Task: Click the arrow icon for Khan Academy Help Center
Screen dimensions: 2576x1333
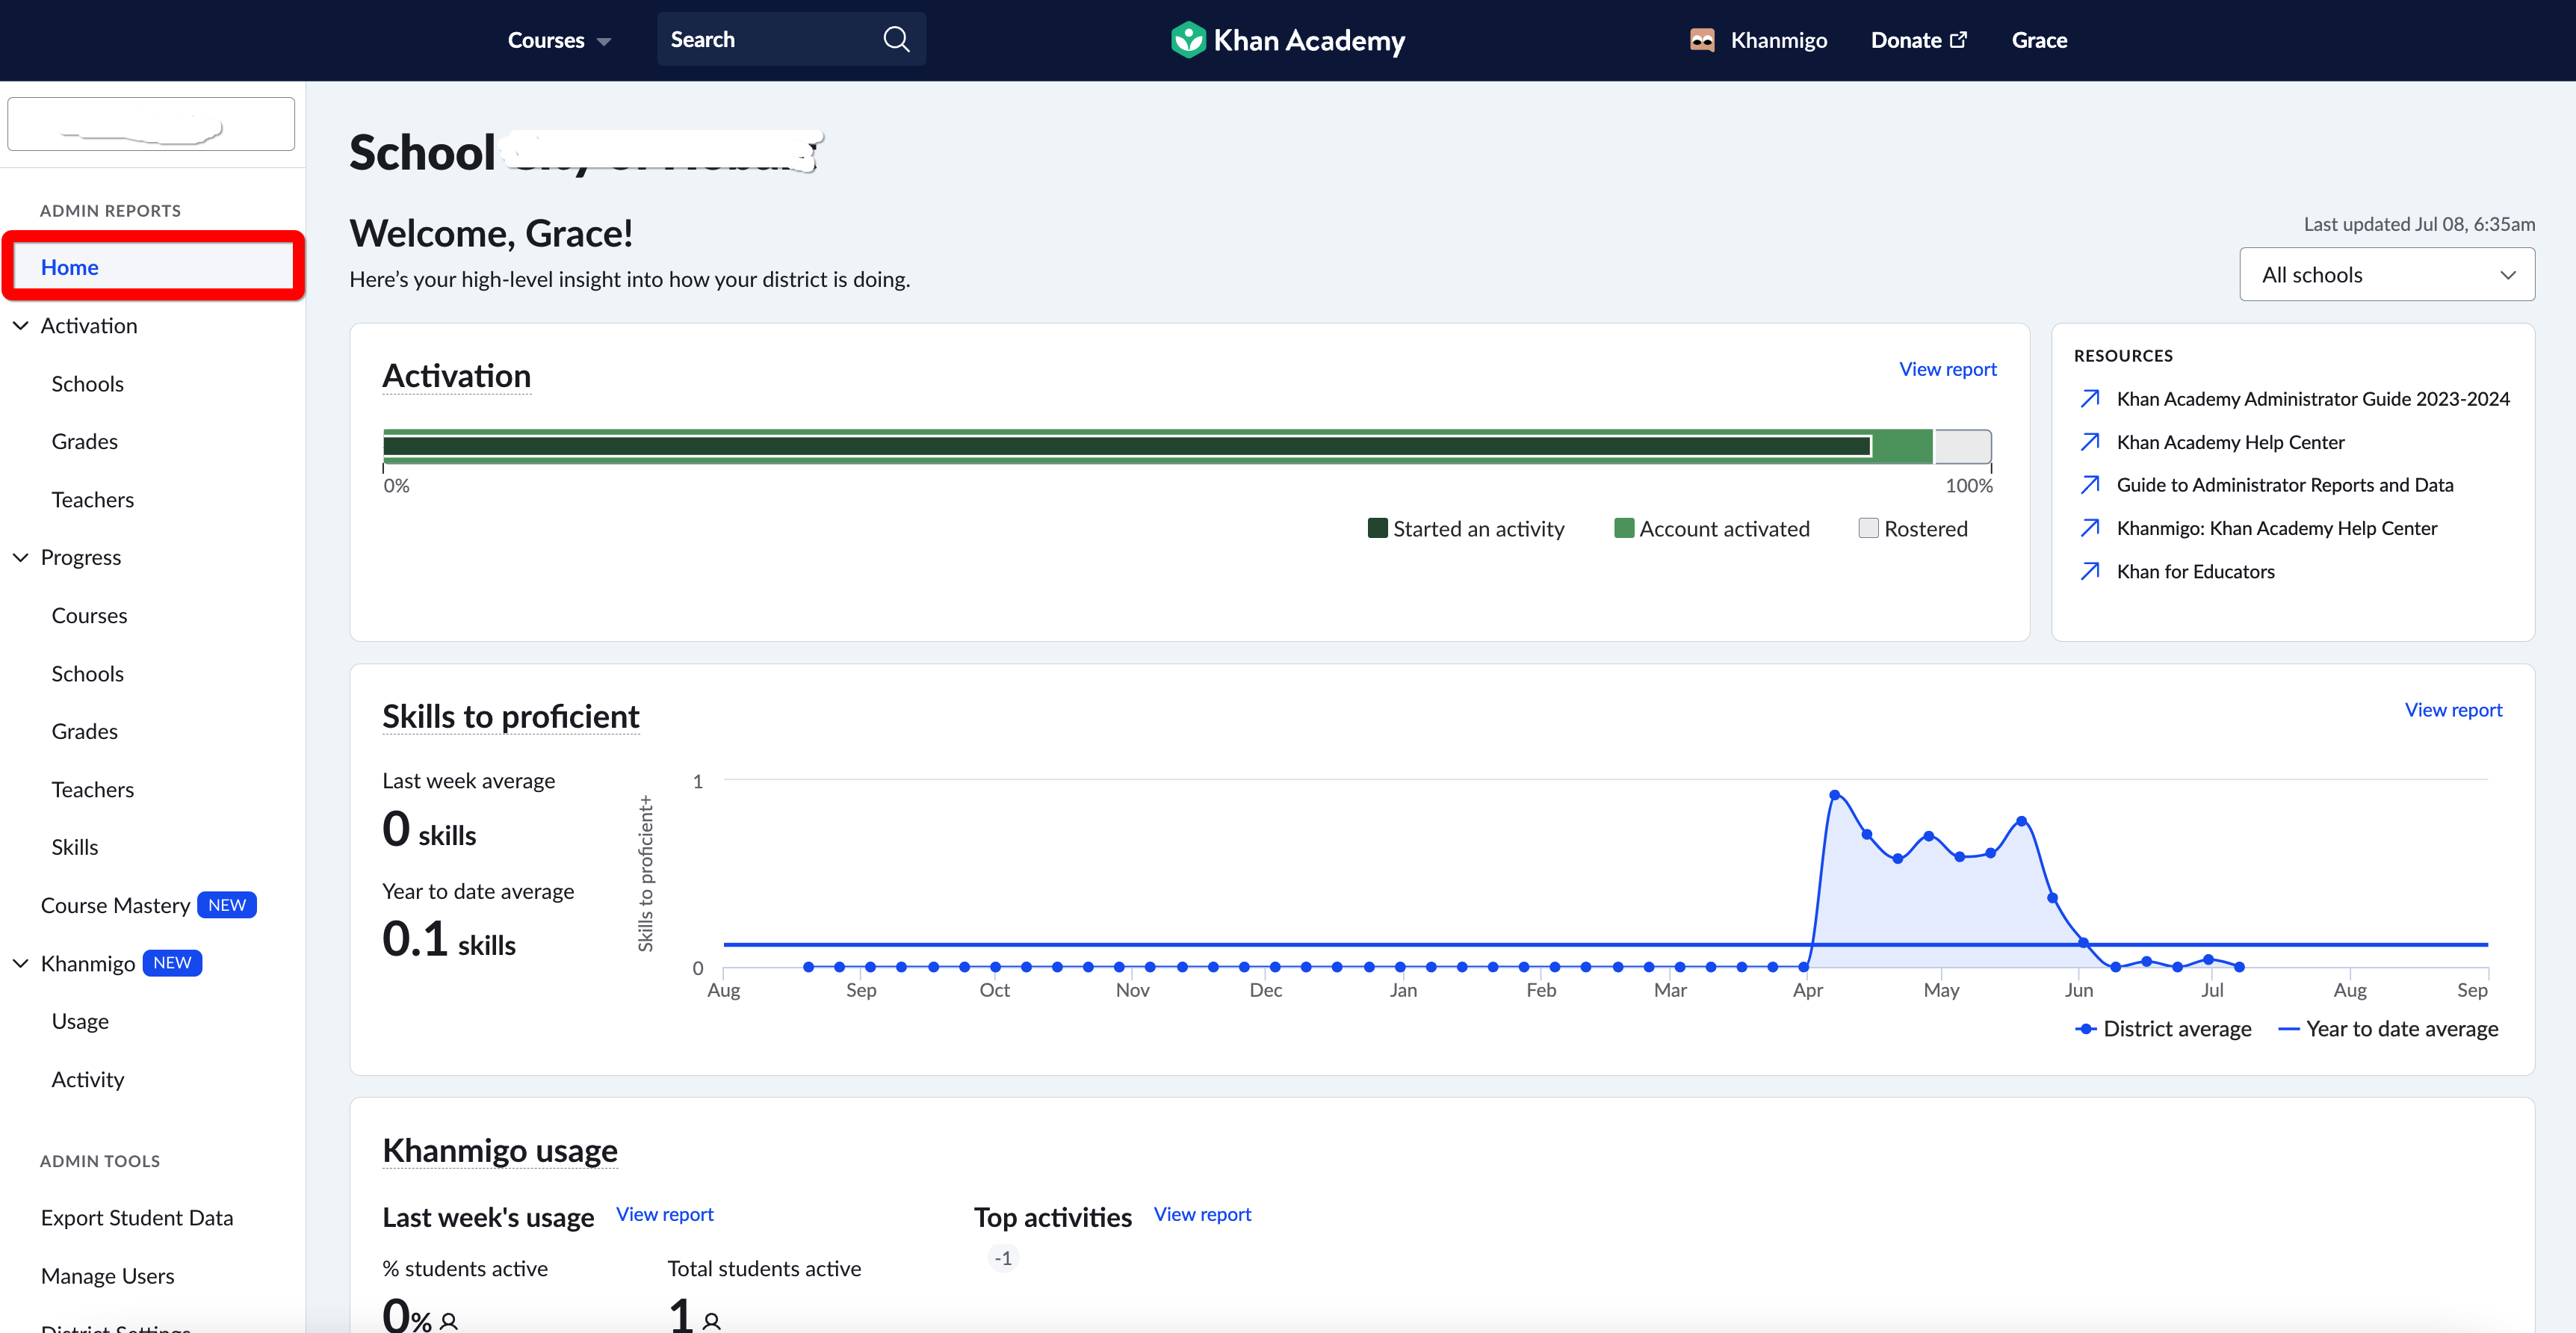Action: tap(2090, 441)
